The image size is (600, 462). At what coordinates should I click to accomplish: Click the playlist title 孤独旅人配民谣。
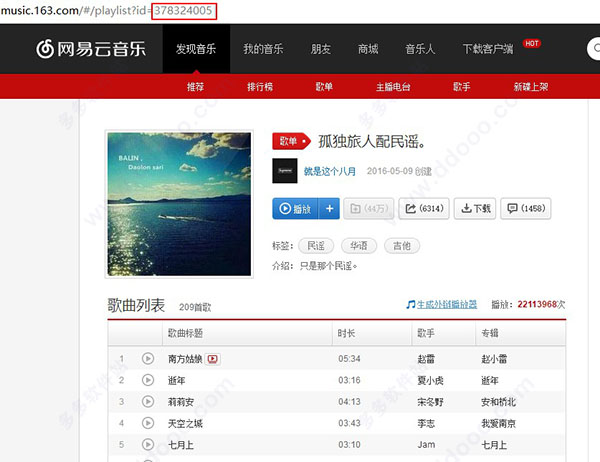click(372, 141)
